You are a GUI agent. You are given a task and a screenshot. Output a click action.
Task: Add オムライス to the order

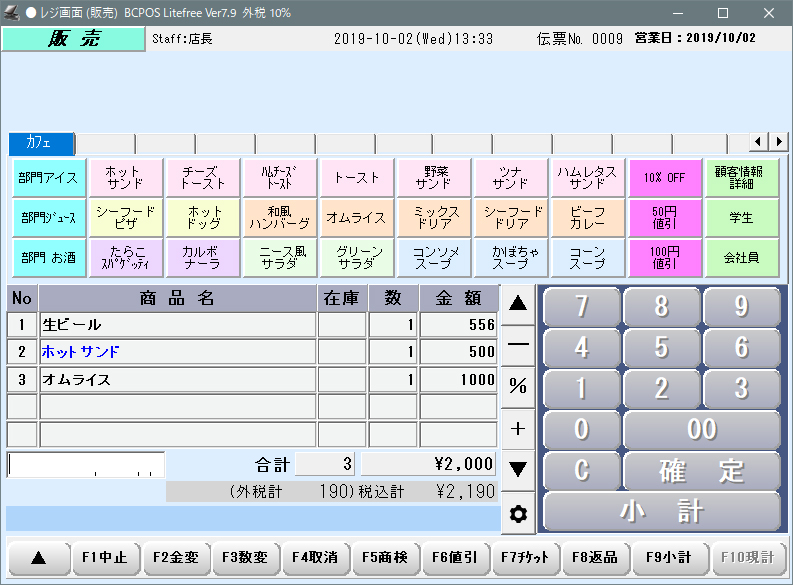(357, 218)
